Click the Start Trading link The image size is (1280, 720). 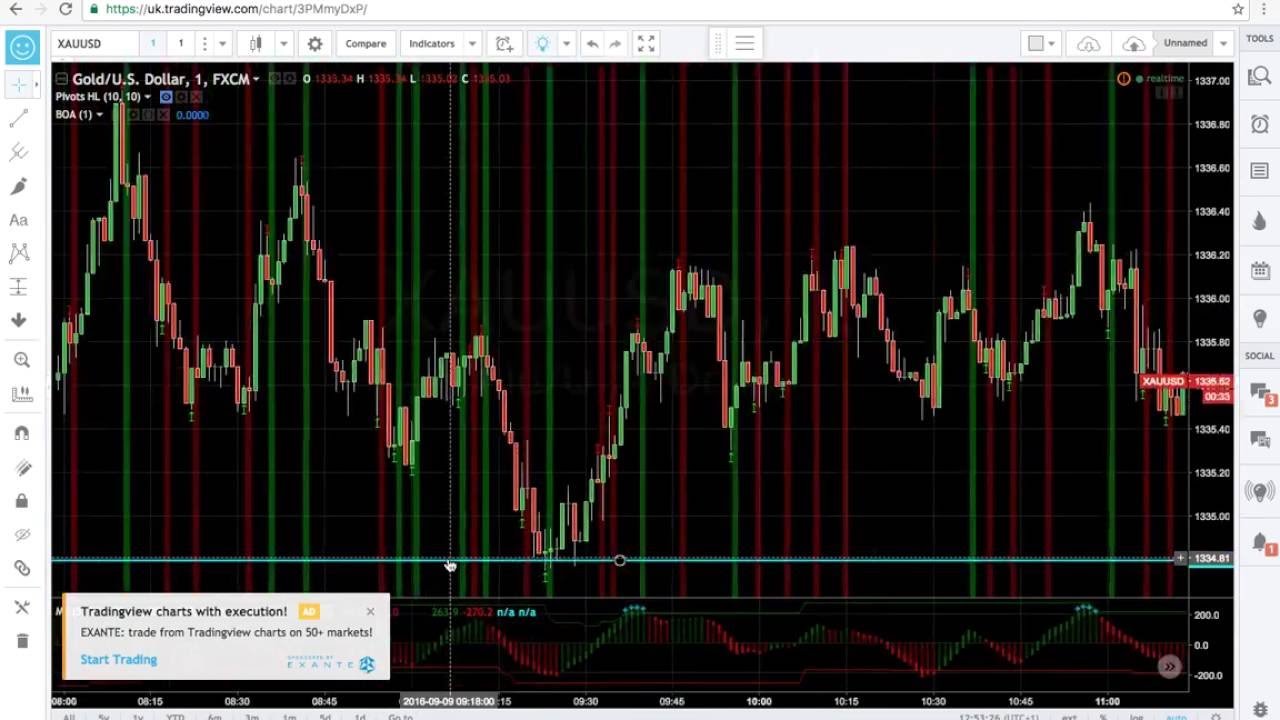(x=119, y=659)
